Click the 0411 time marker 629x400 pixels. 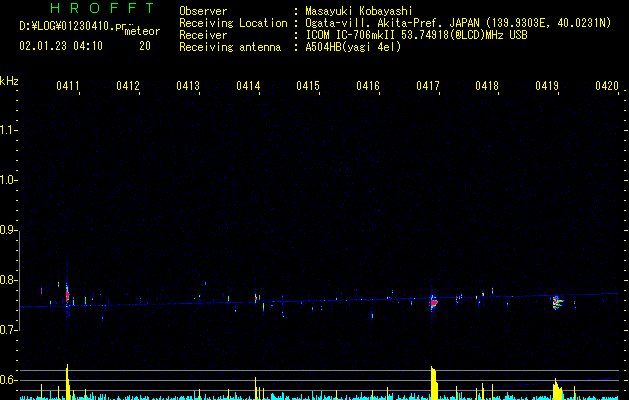(x=67, y=86)
